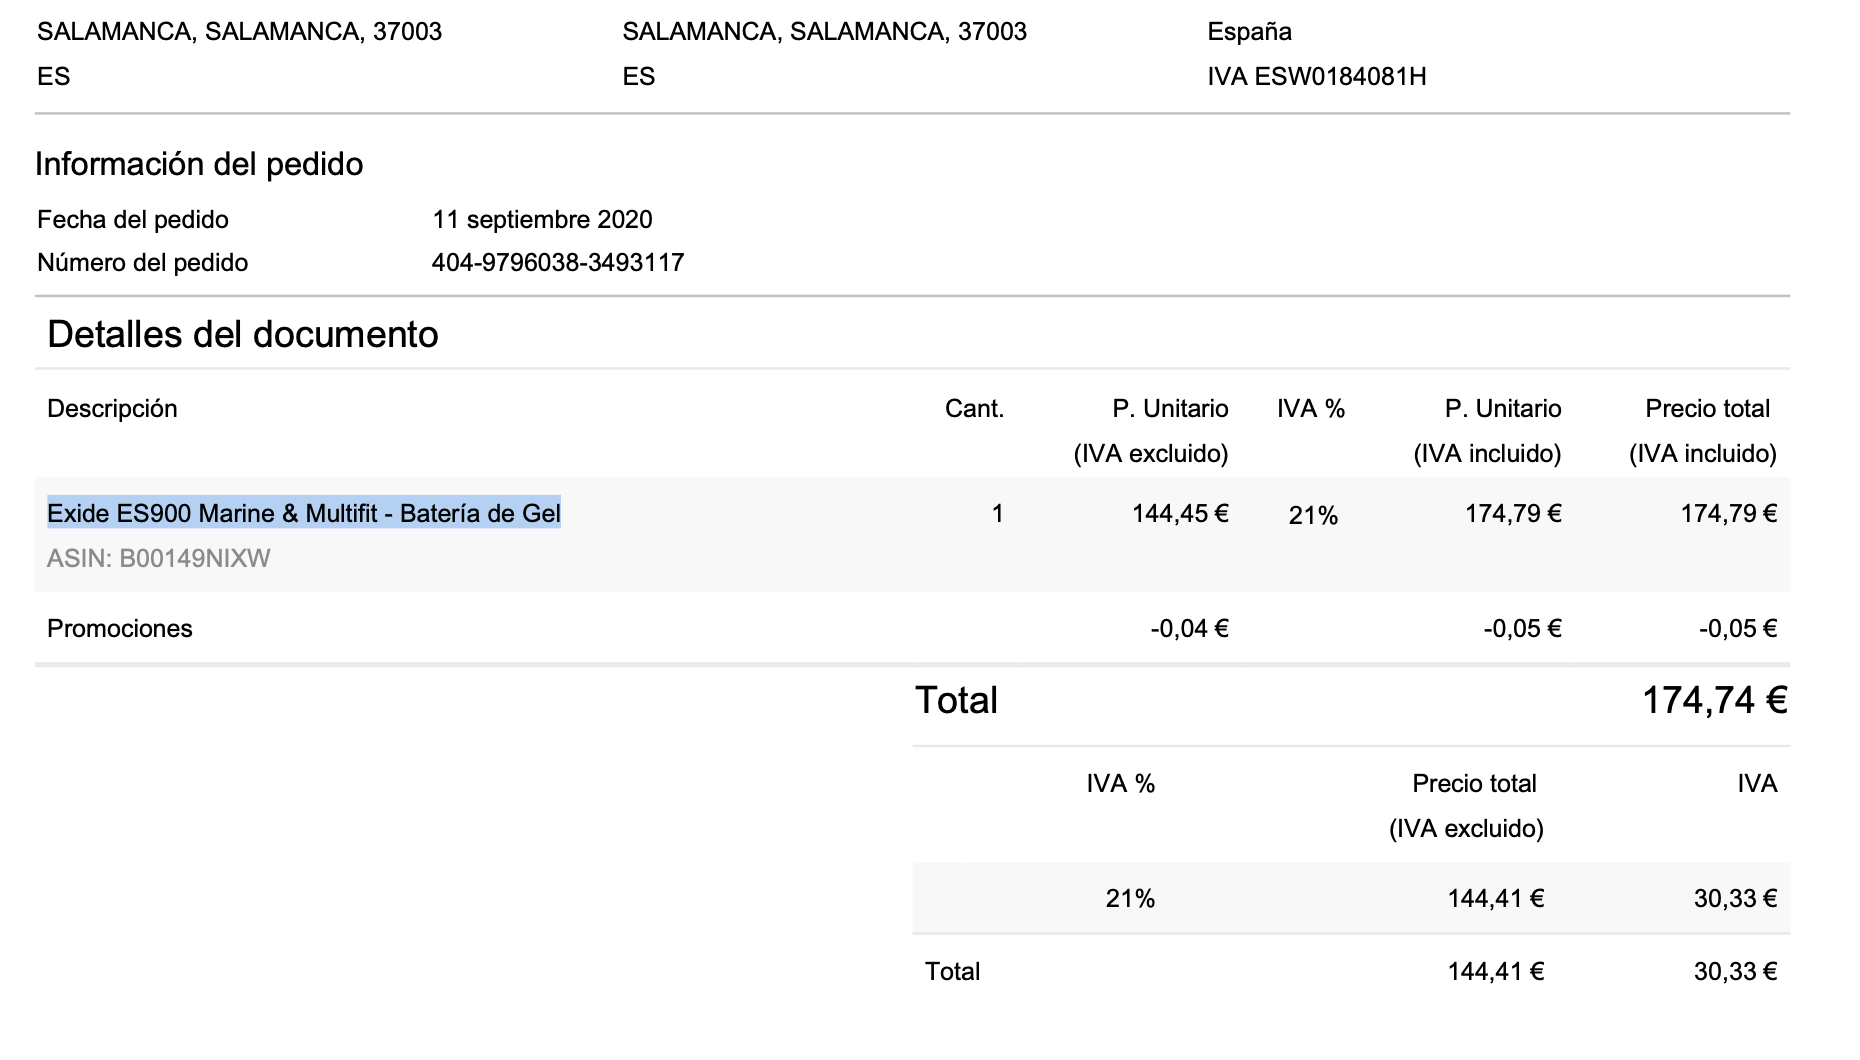Click the 30,33 € IVA amount in 21% row
The width and height of the screenshot is (1860, 1060).
[x=1735, y=899]
